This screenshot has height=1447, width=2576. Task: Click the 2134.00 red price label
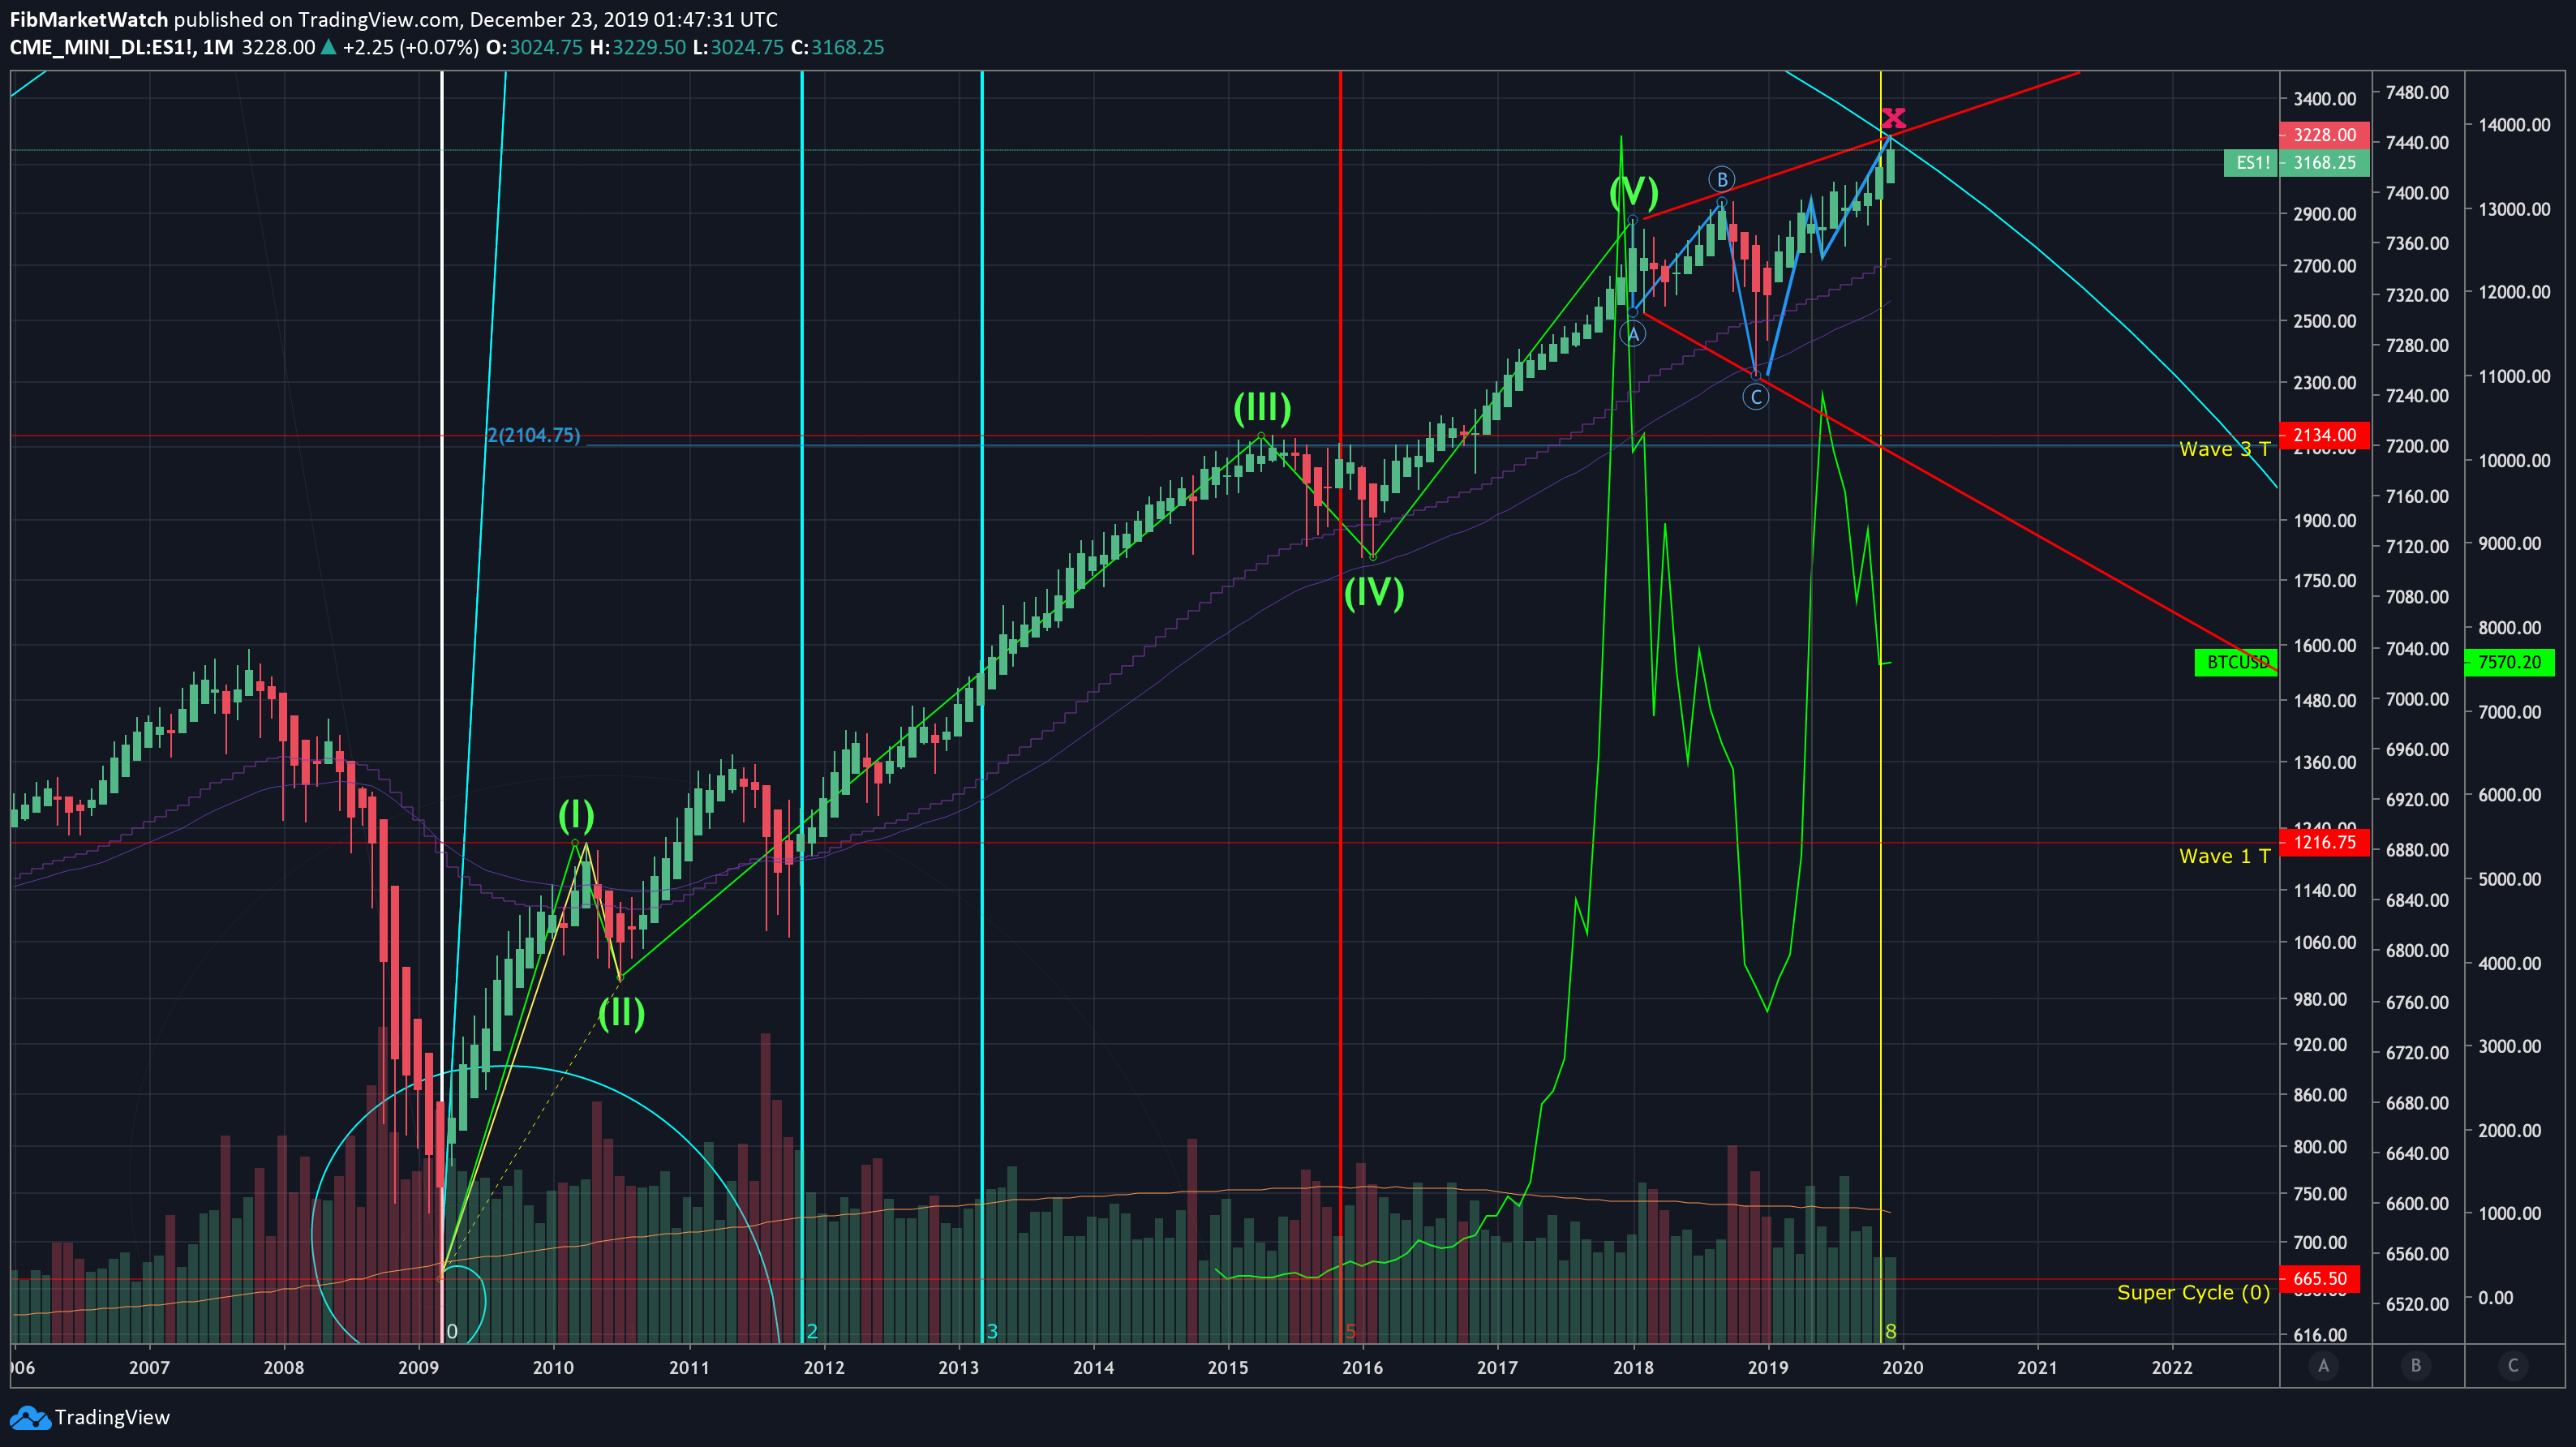[x=2324, y=435]
